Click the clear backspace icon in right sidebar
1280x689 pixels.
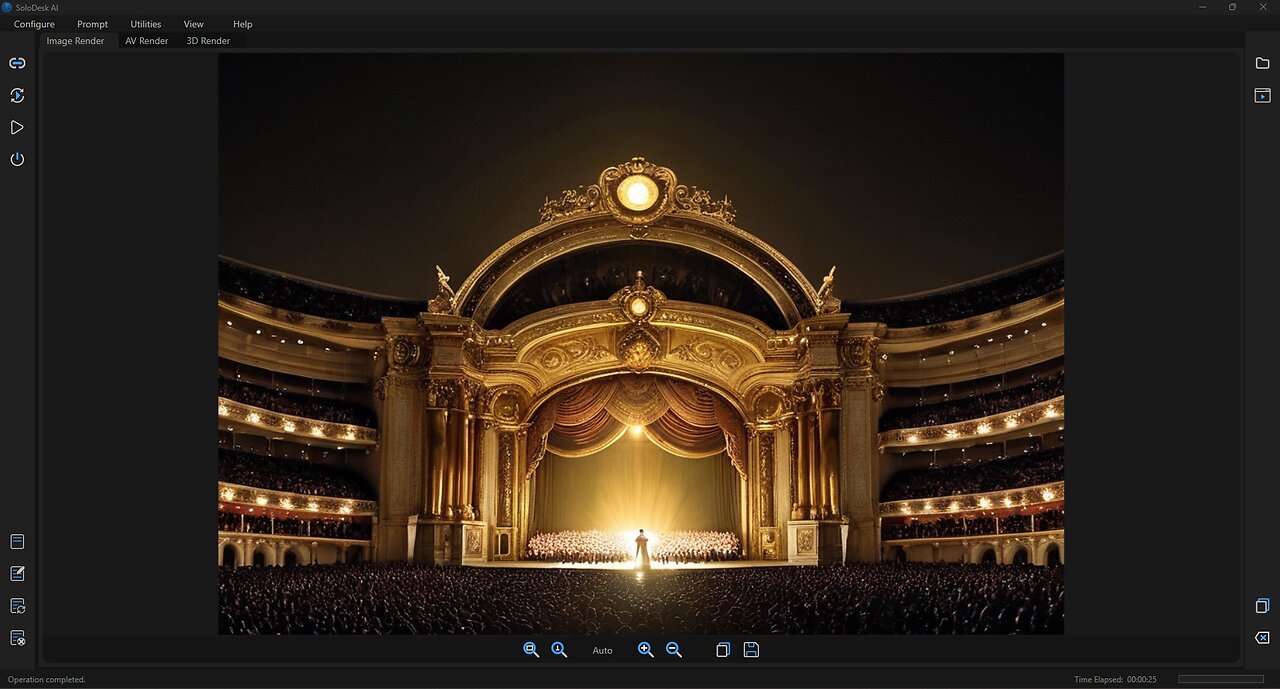click(x=1262, y=637)
